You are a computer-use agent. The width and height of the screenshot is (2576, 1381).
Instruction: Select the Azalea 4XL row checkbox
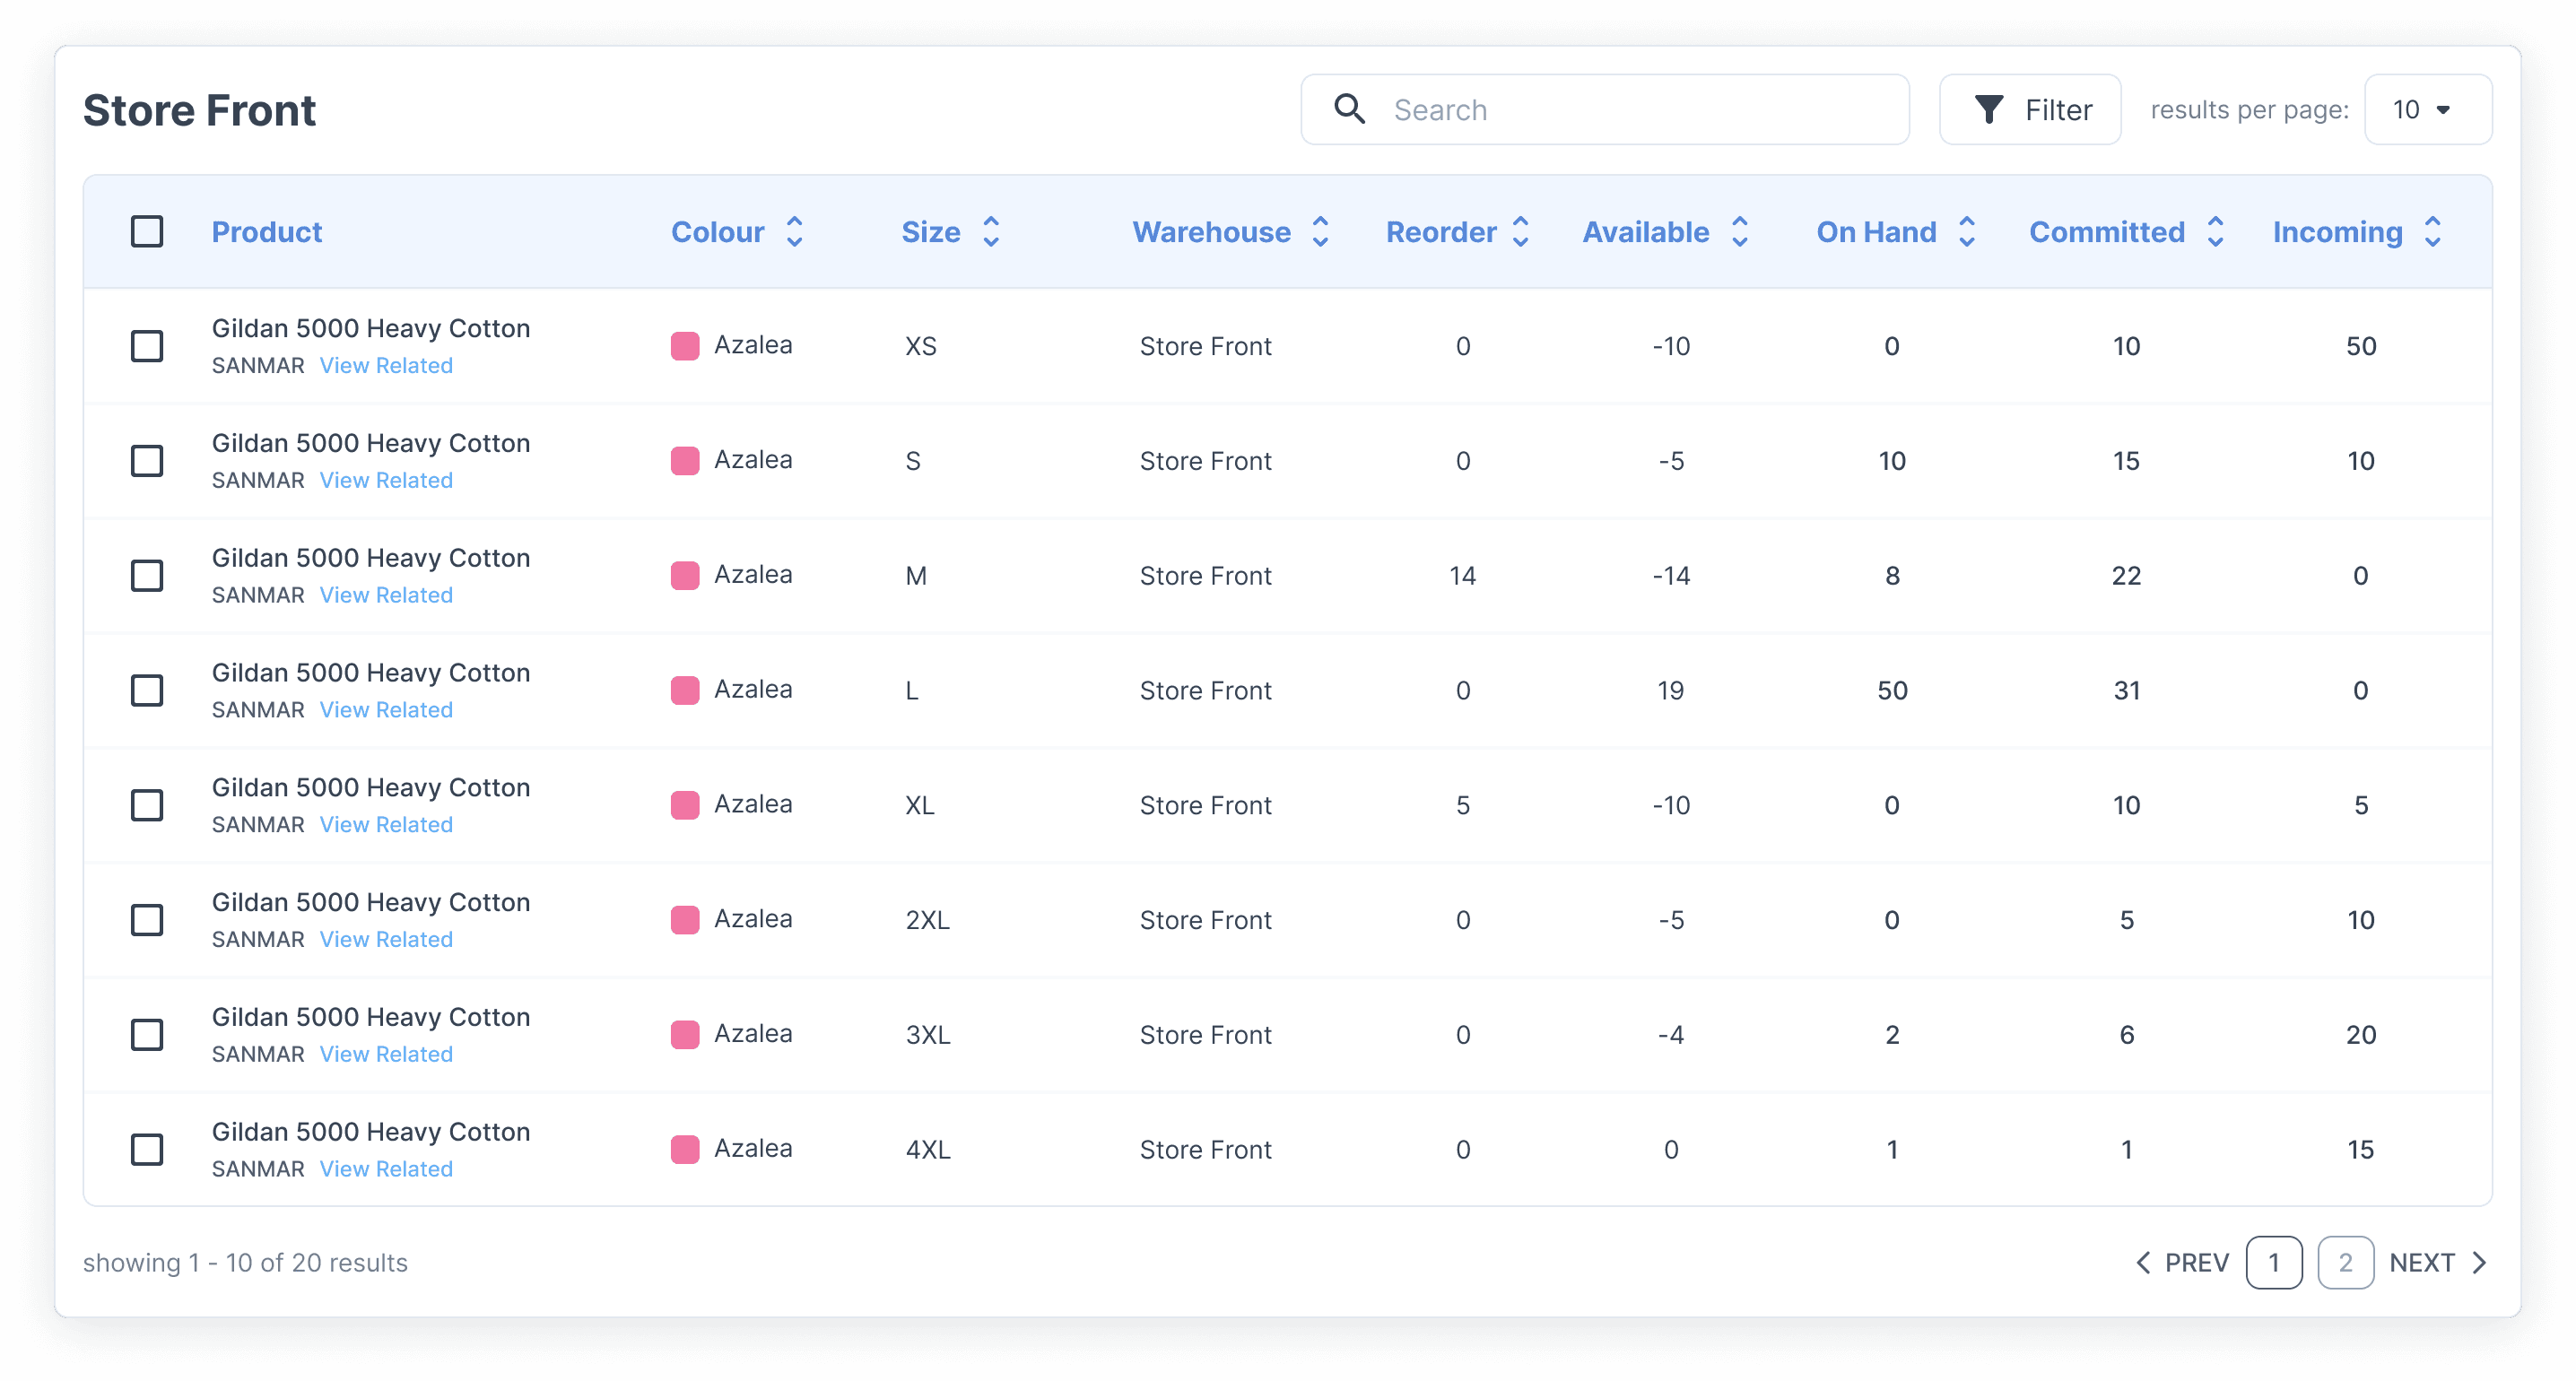click(147, 1149)
